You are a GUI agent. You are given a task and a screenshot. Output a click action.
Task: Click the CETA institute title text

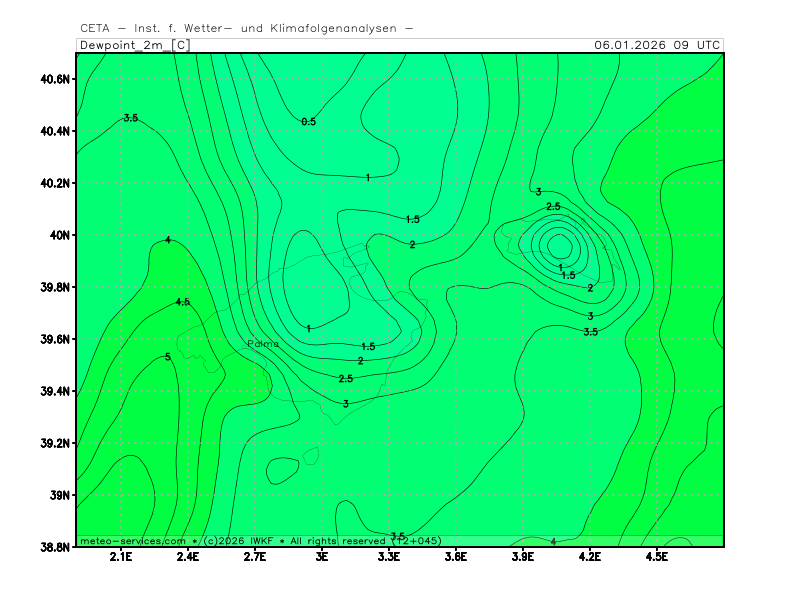point(246,28)
